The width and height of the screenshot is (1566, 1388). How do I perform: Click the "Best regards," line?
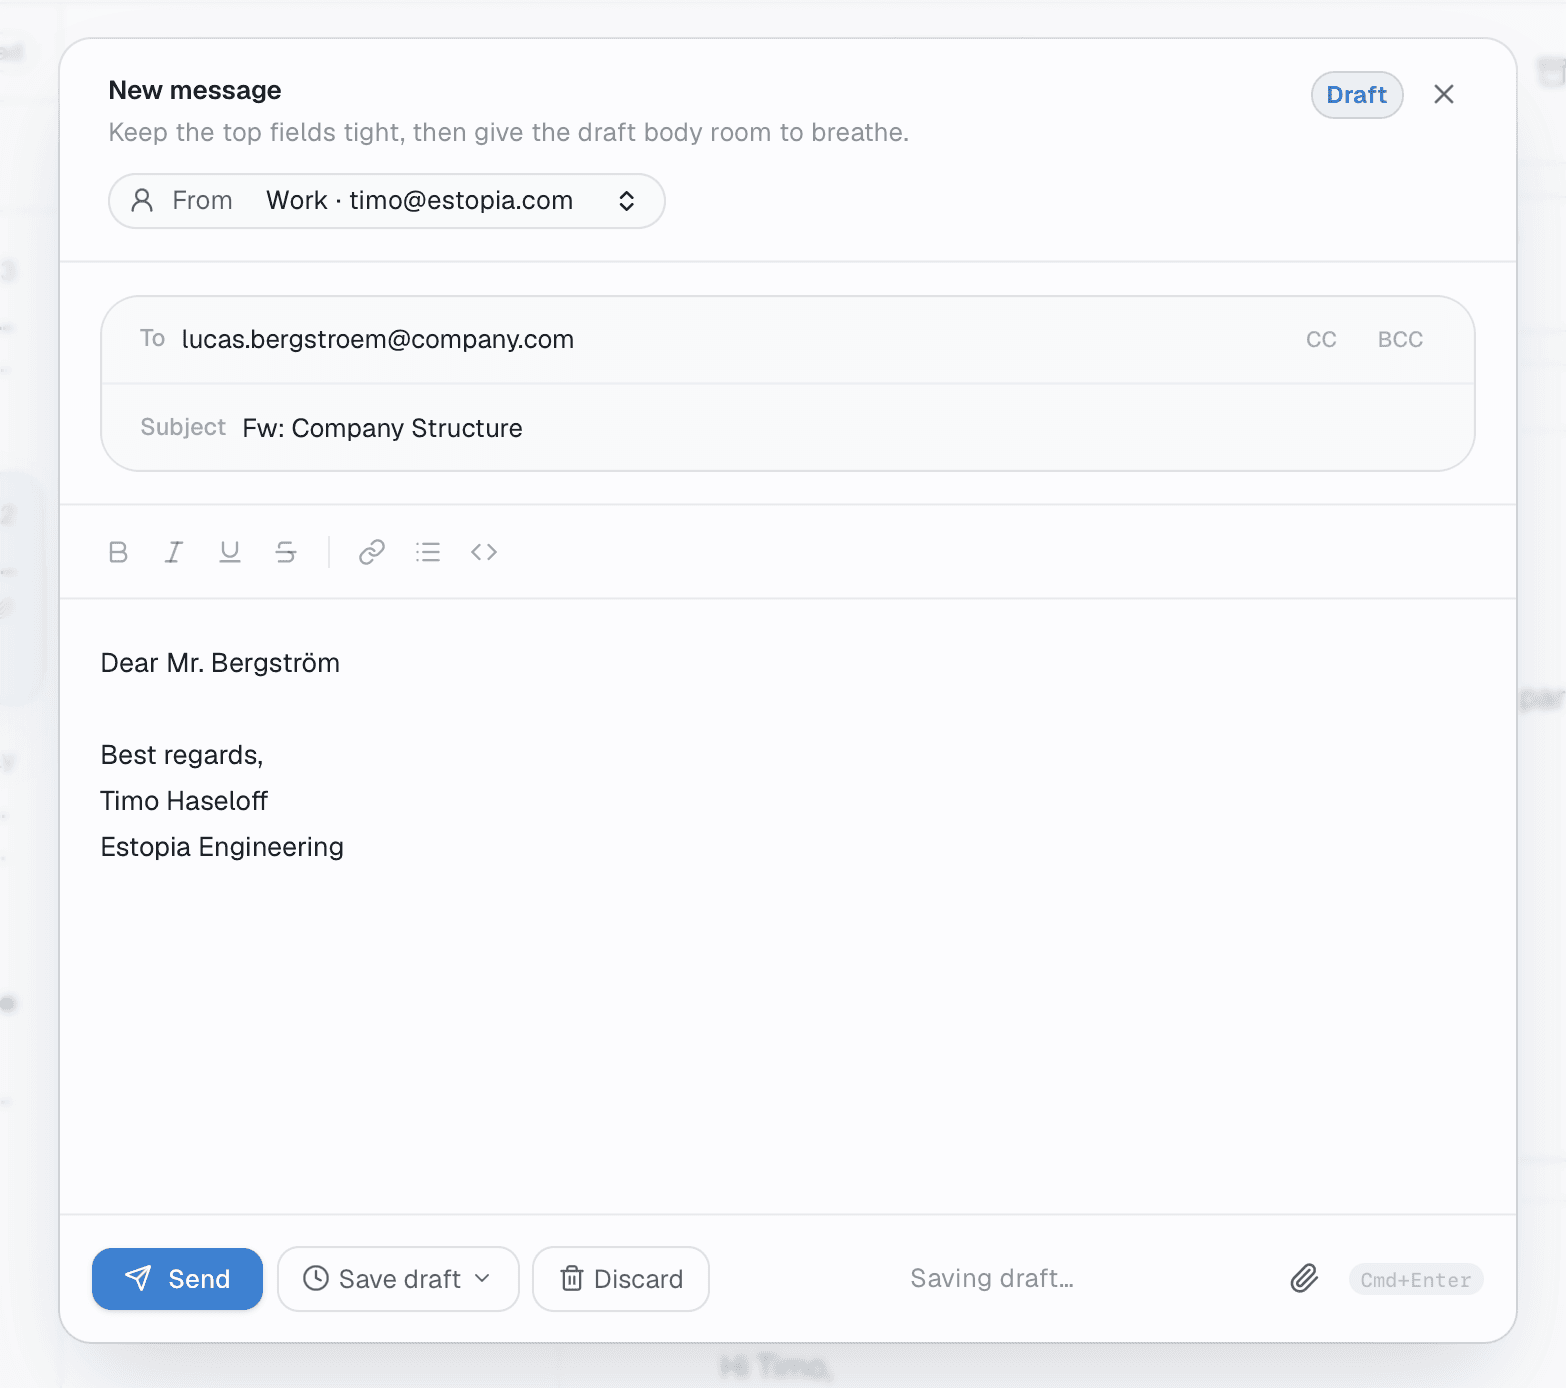click(x=182, y=755)
